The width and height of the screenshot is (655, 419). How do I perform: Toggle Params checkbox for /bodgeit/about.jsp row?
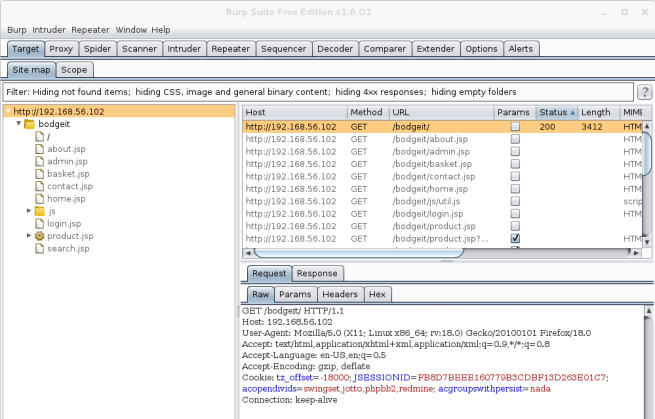(x=515, y=140)
